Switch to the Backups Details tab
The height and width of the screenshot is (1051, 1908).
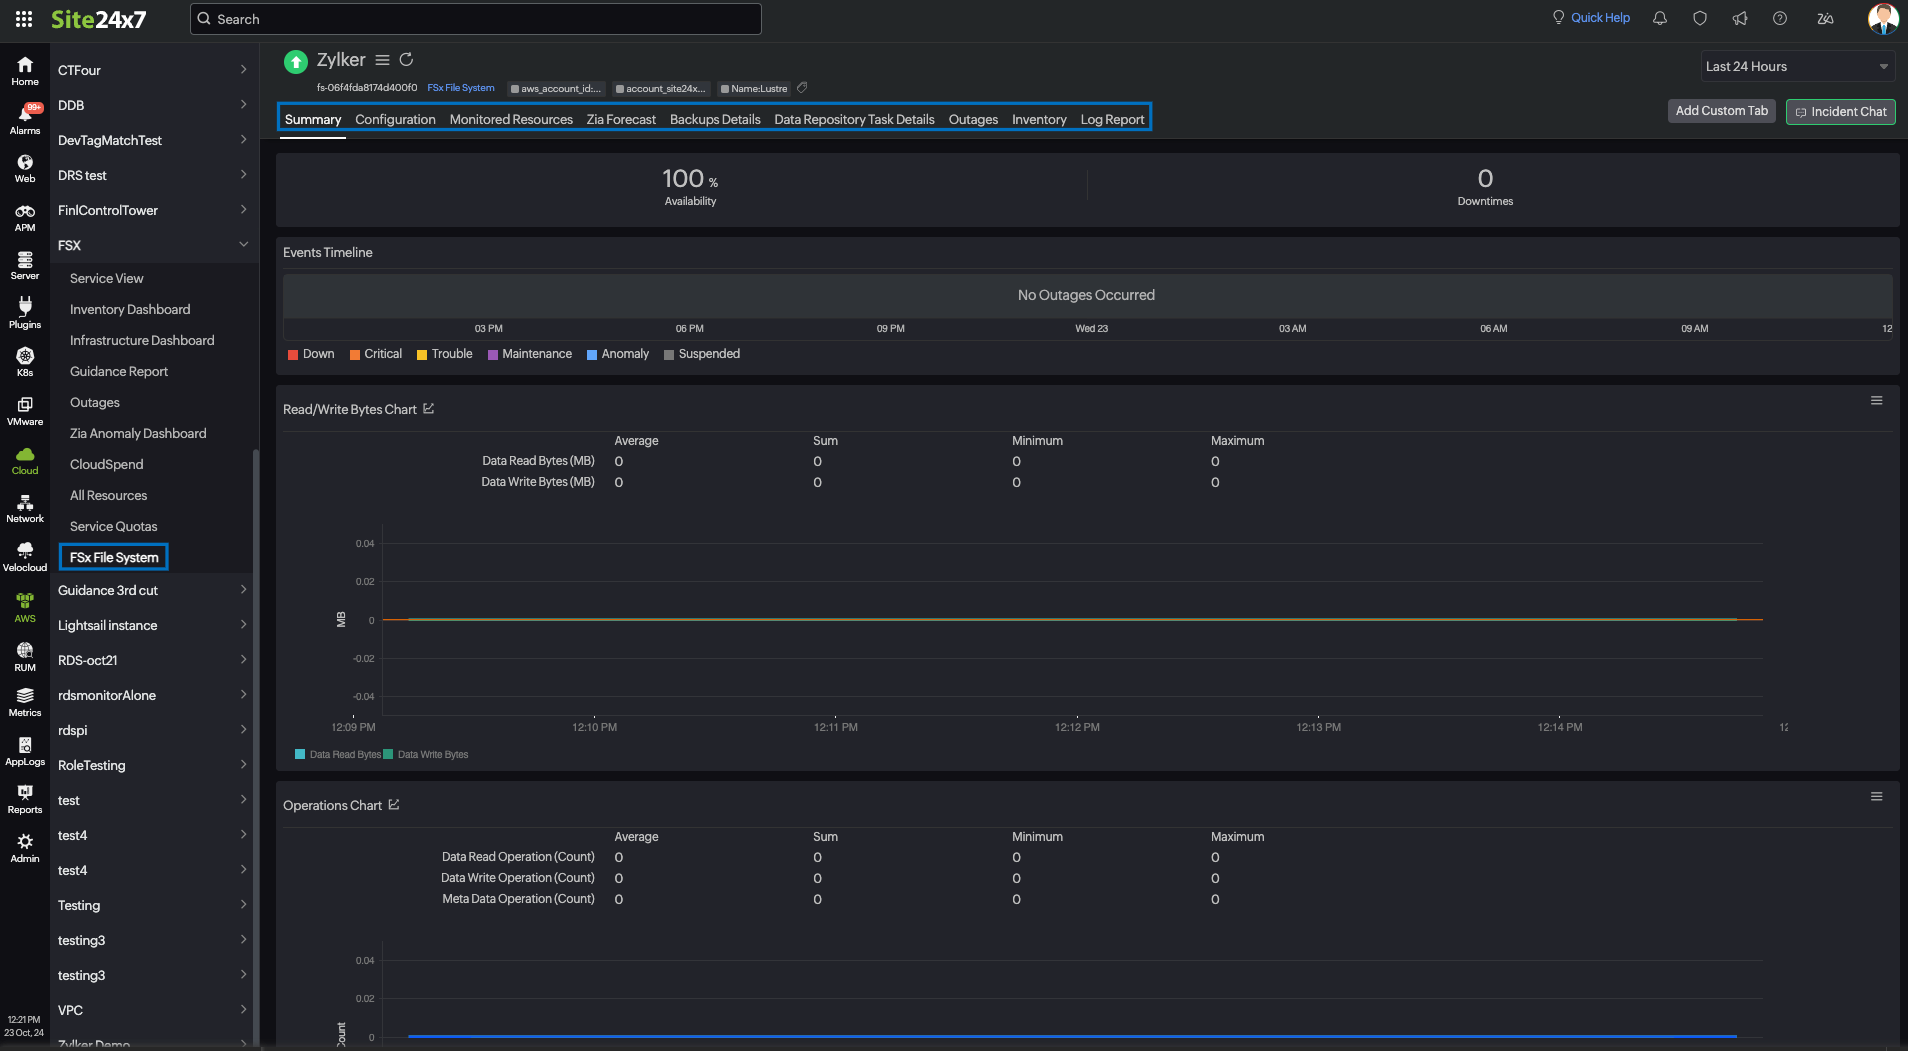715,119
